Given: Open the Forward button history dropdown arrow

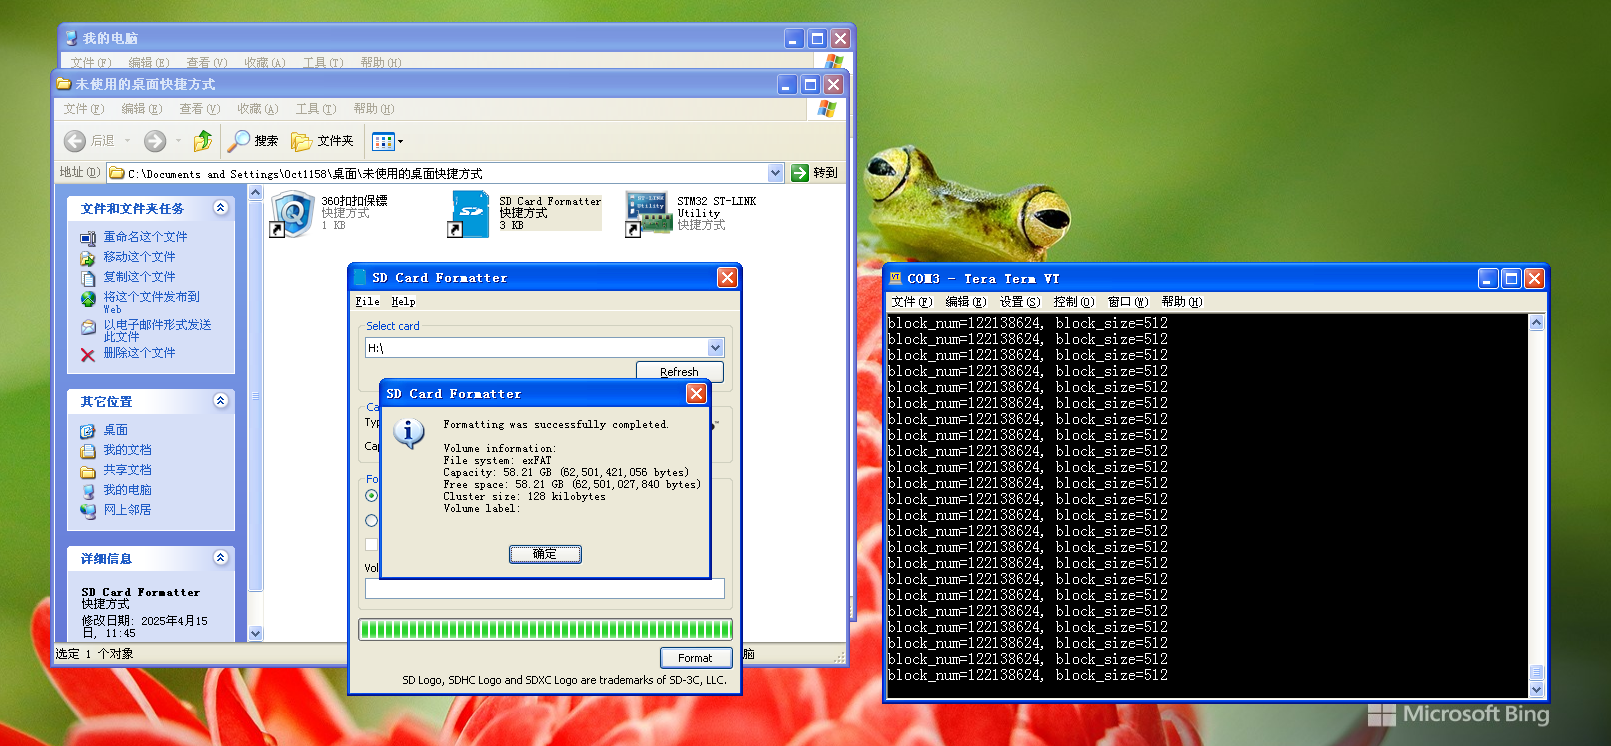Looking at the screenshot, I should 178,141.
